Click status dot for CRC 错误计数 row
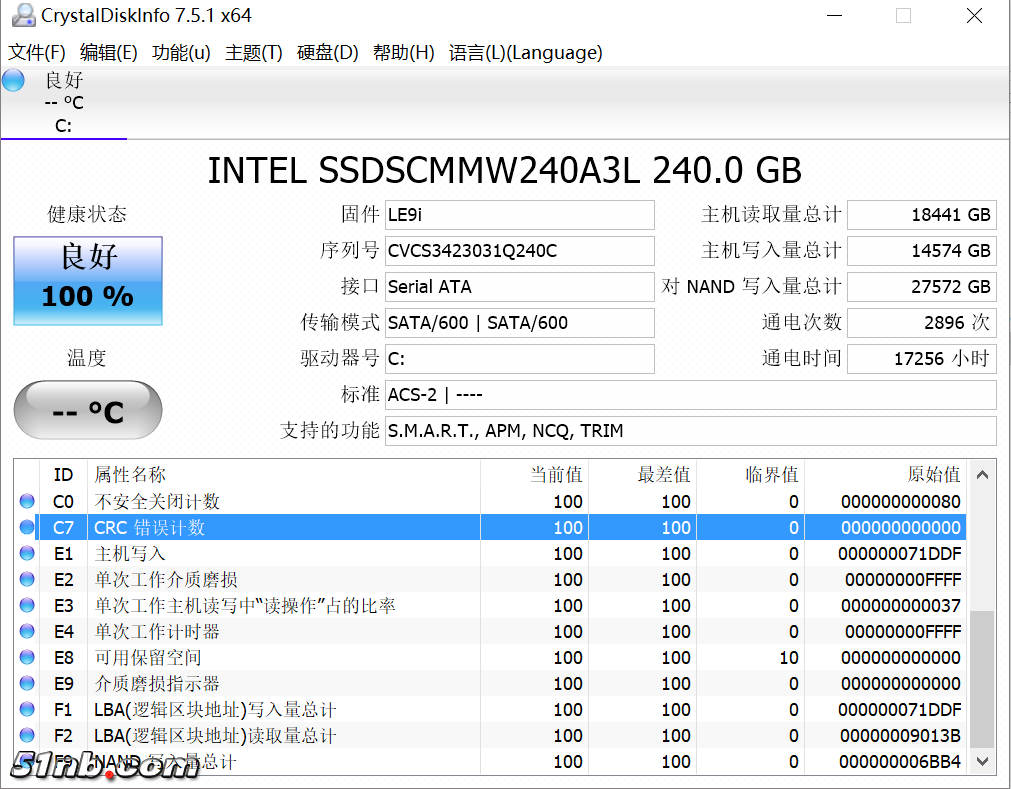This screenshot has width=1011, height=789. [27, 527]
